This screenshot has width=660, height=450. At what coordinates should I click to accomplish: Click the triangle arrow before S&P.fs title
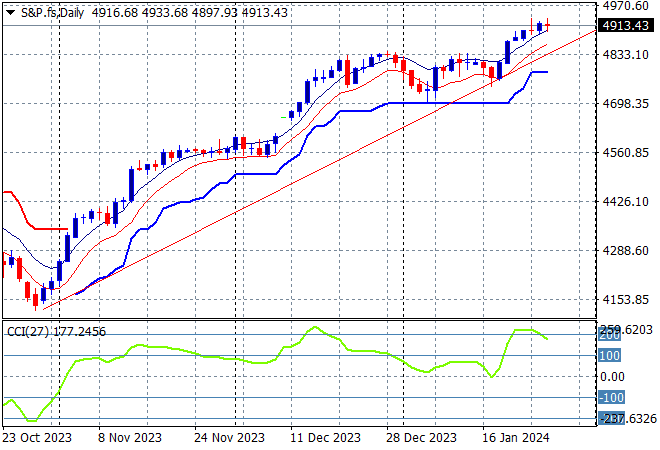point(10,12)
